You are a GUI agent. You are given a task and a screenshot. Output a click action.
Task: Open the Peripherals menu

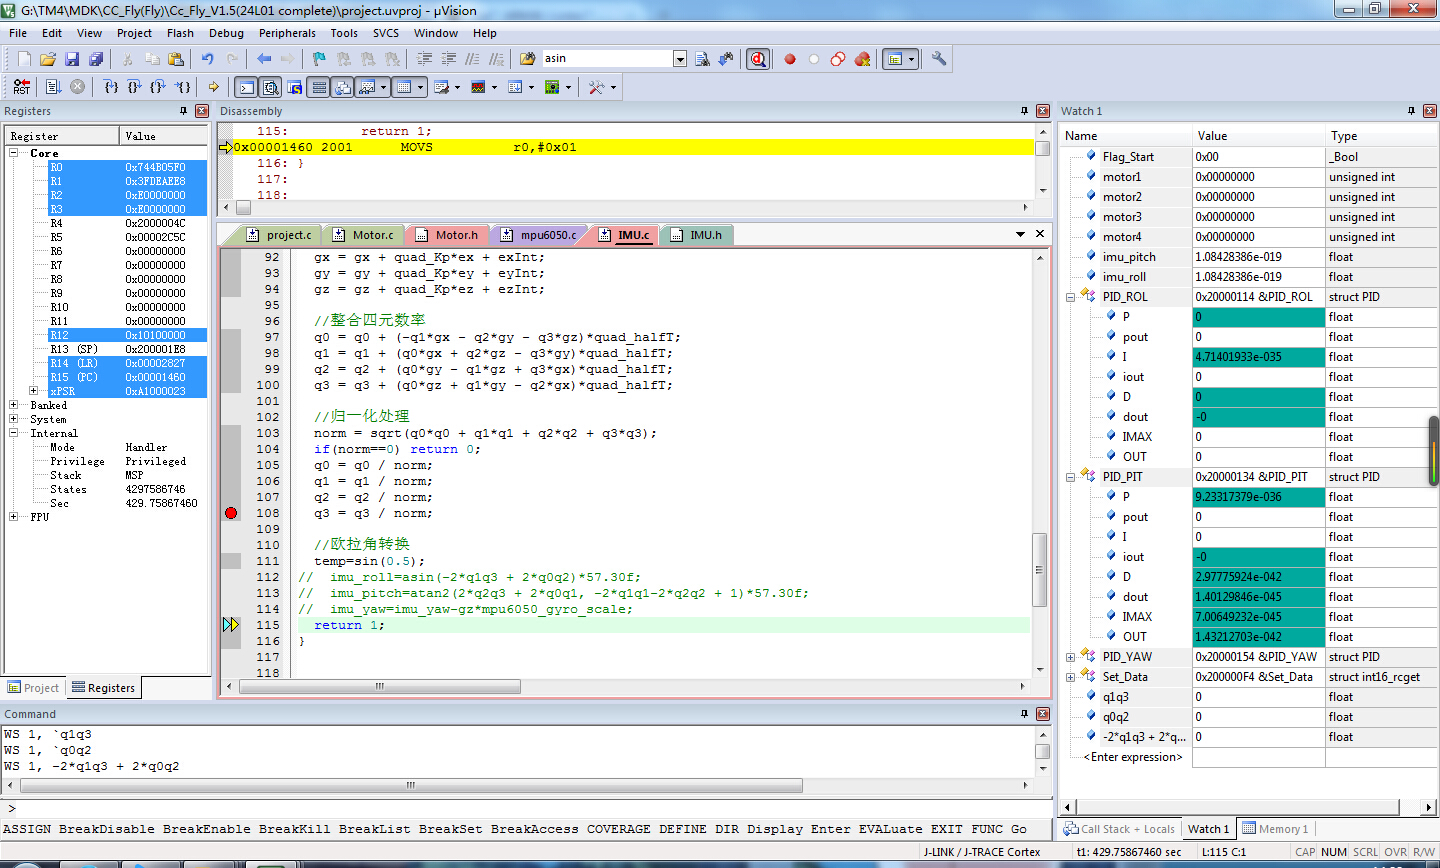tap(287, 33)
